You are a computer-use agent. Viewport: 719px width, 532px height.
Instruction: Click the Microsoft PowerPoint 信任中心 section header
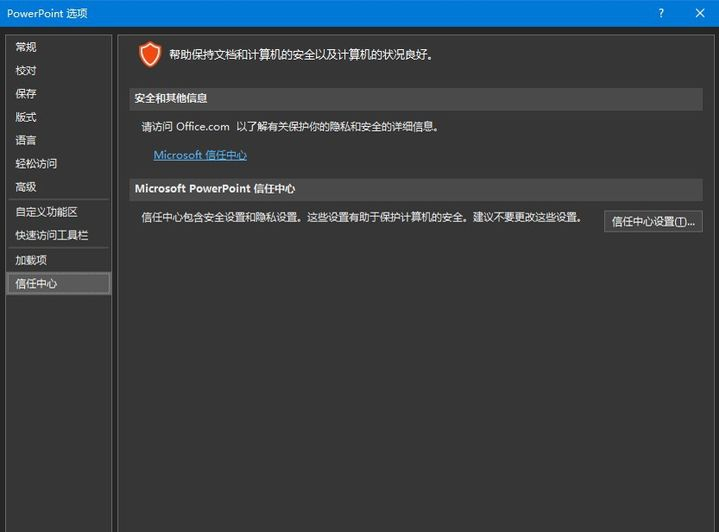point(415,189)
